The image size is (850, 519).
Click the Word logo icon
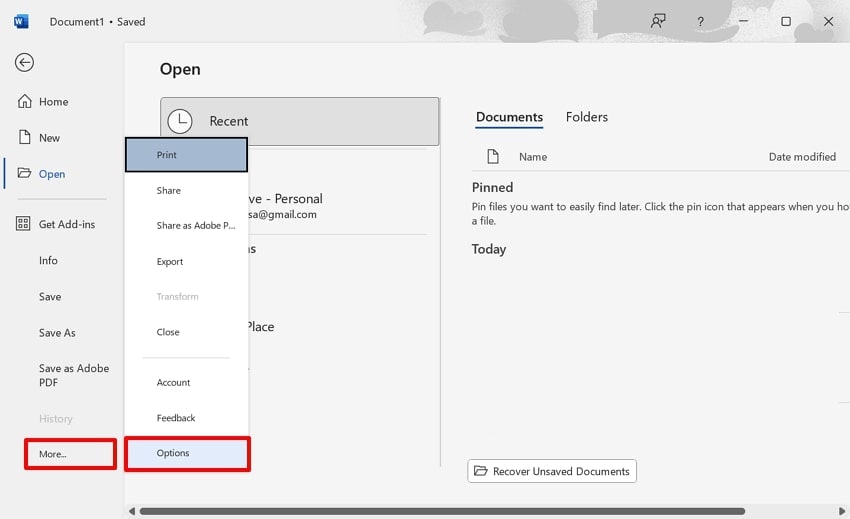click(21, 21)
